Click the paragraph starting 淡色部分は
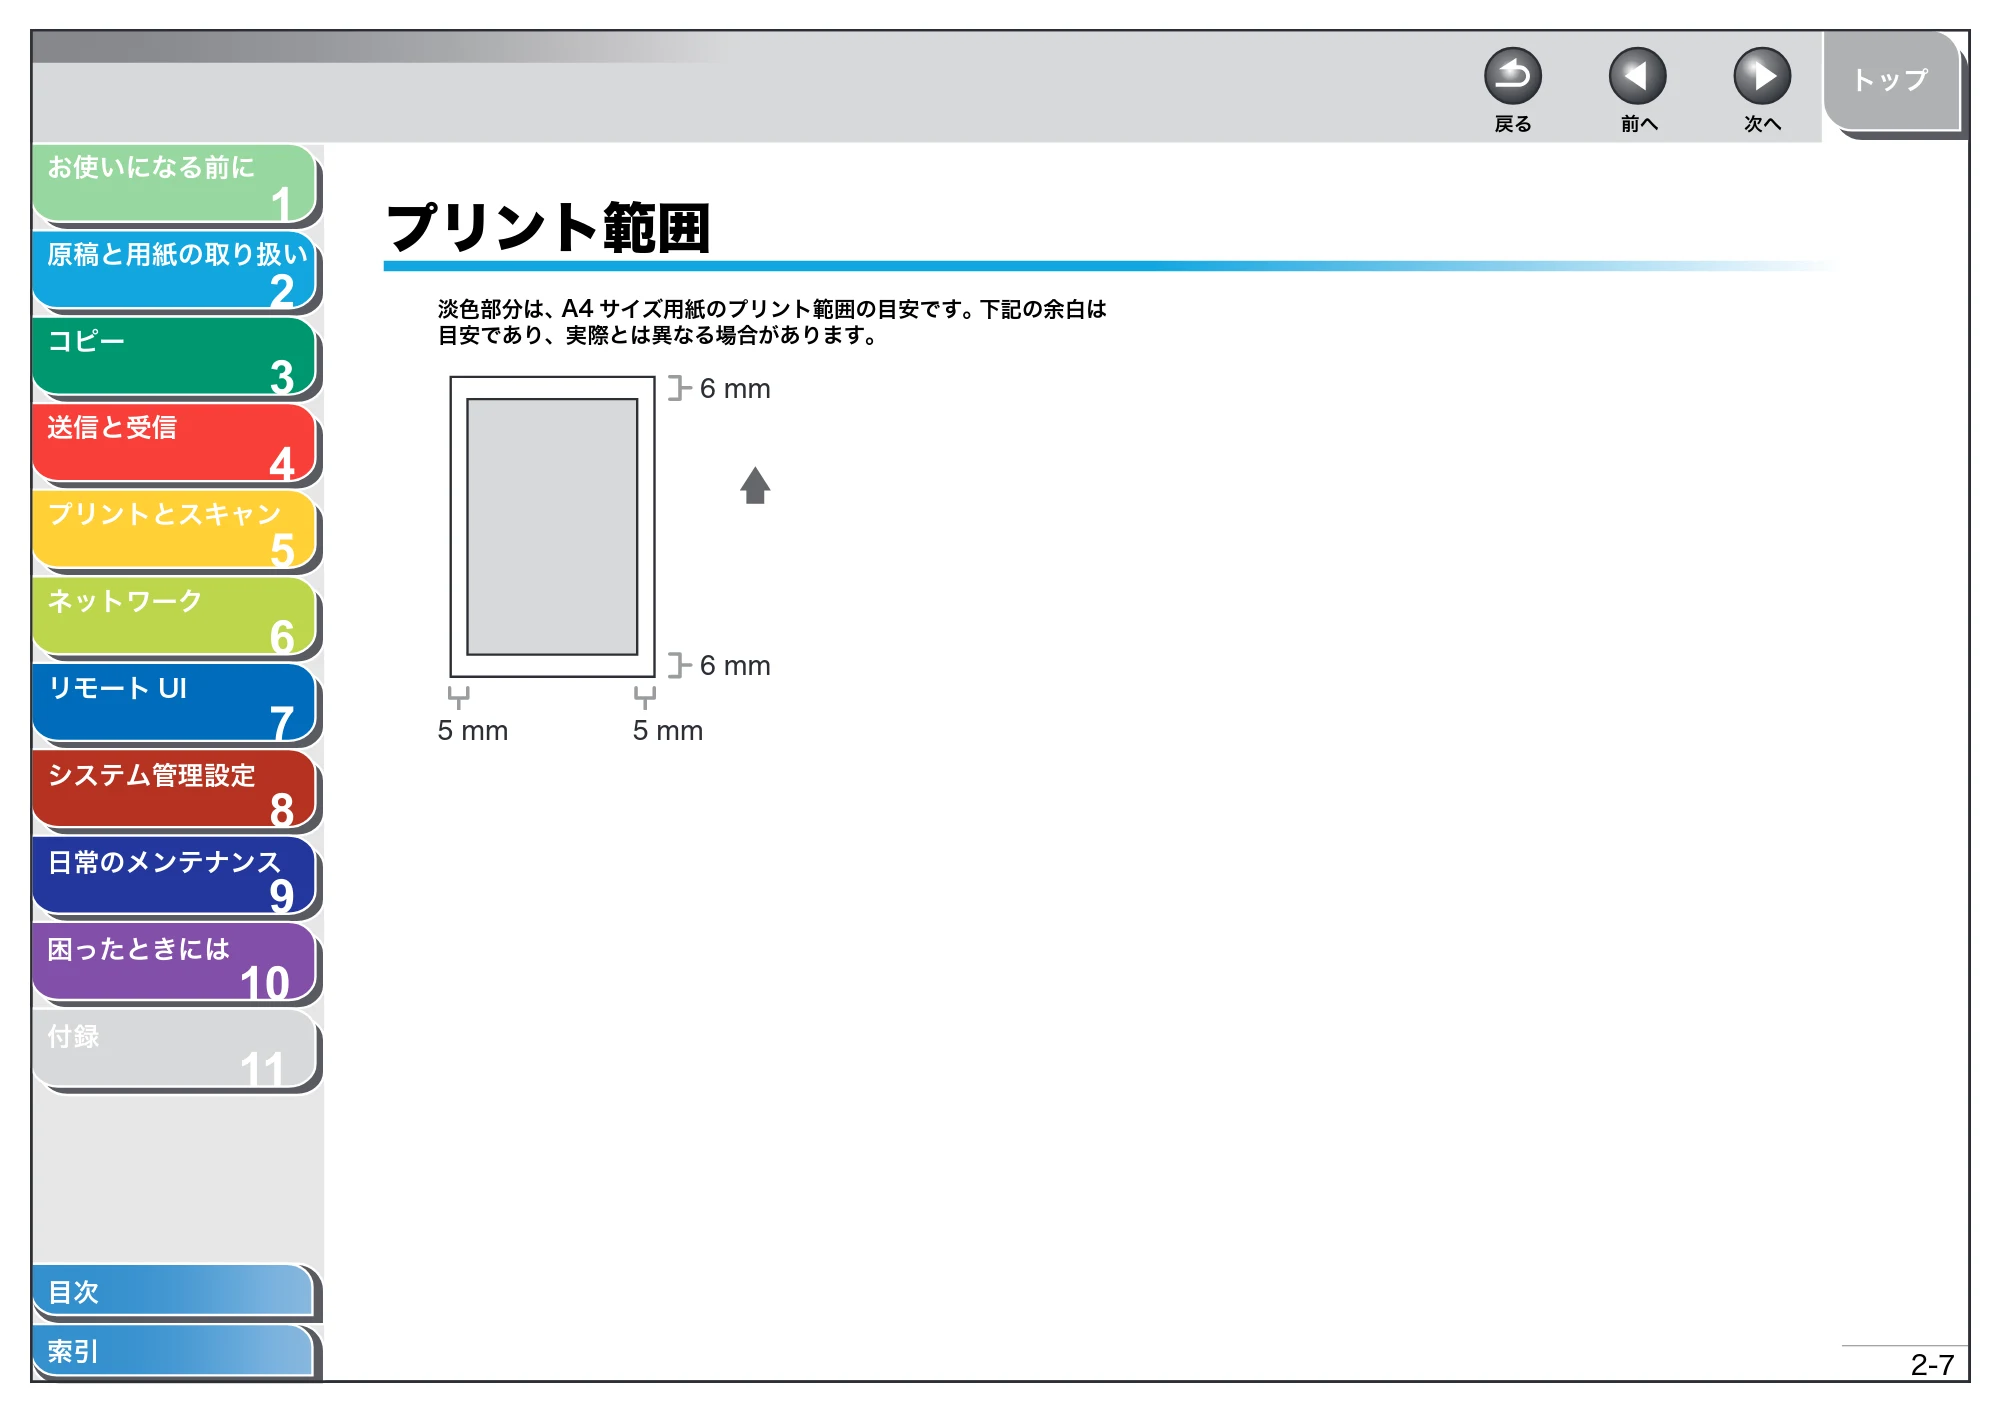 coord(772,322)
